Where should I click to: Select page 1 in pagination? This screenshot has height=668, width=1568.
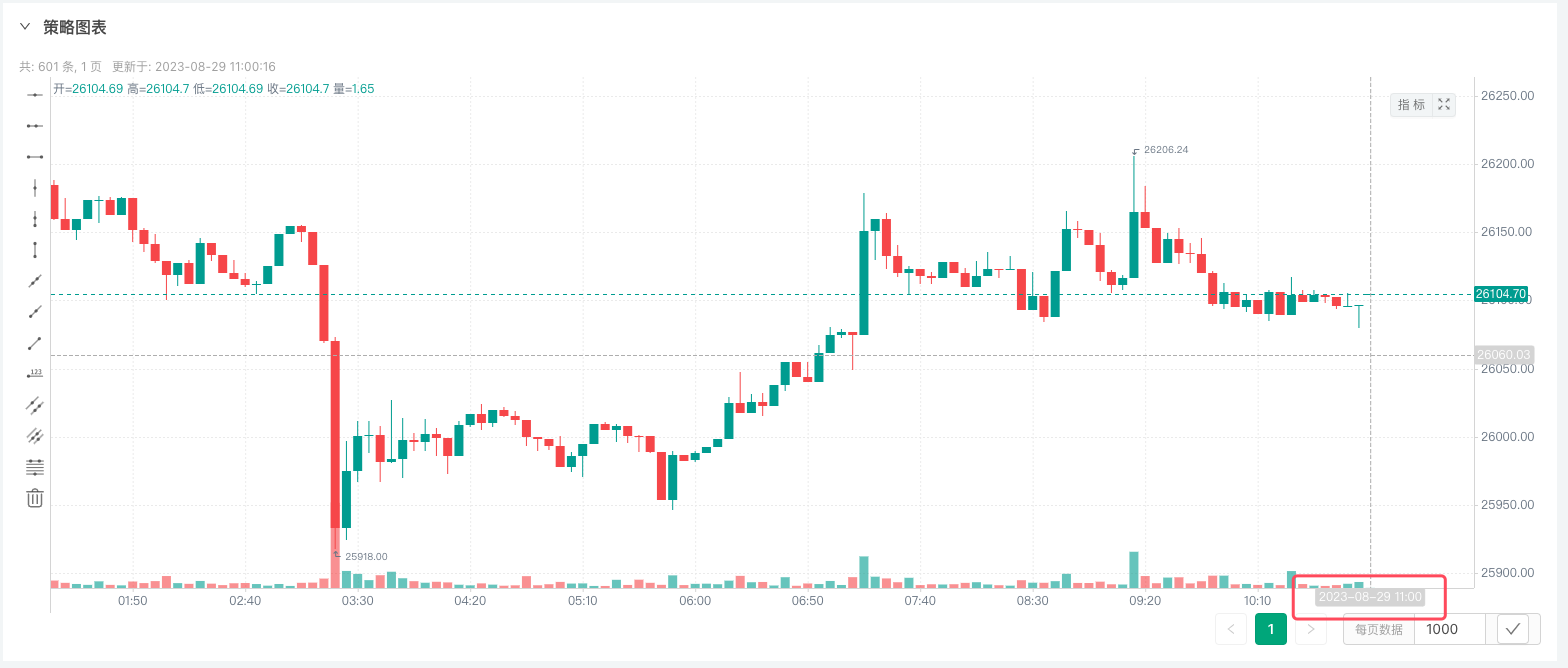(x=1271, y=629)
